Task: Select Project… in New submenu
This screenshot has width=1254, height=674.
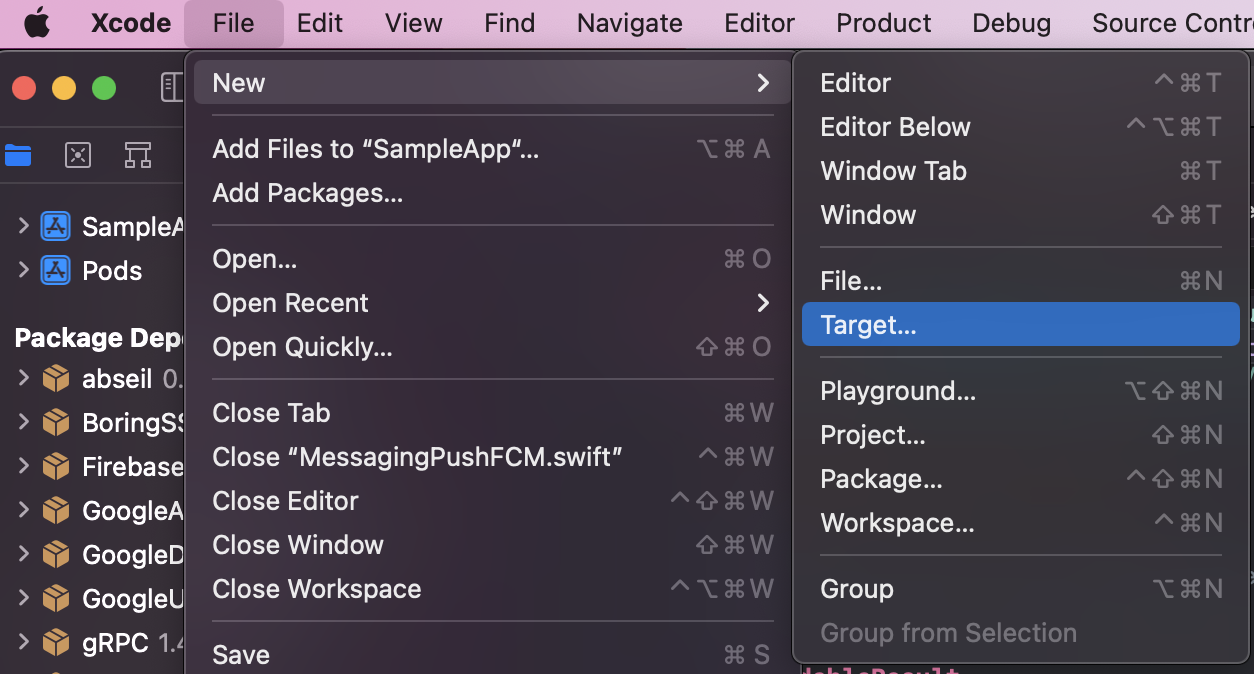Action: coord(1021,435)
